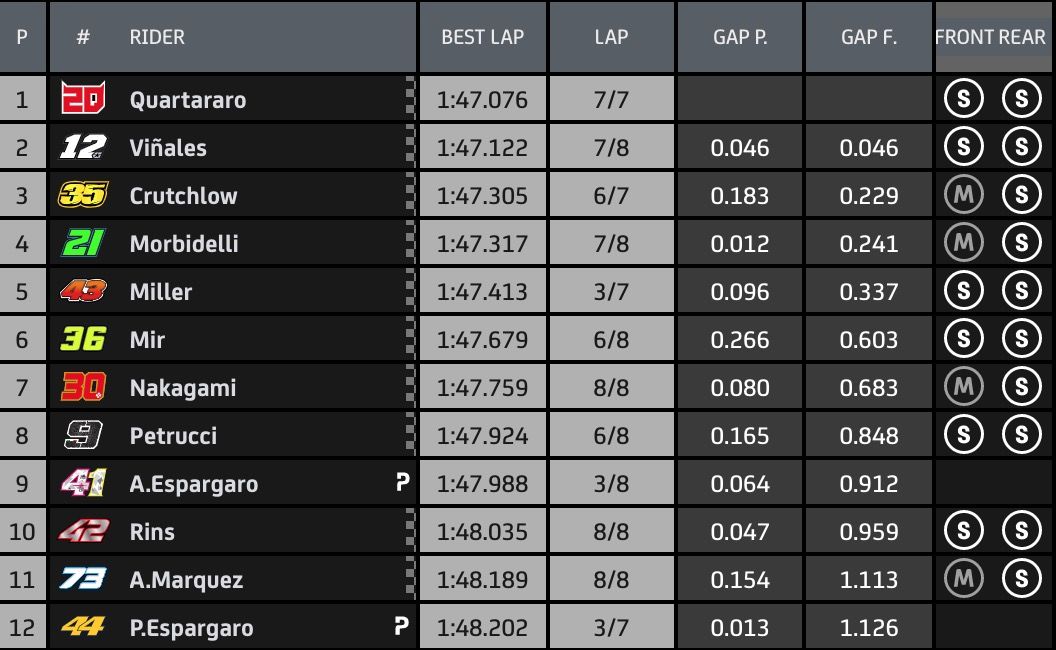Open rider name Nakagami

[x=183, y=388]
